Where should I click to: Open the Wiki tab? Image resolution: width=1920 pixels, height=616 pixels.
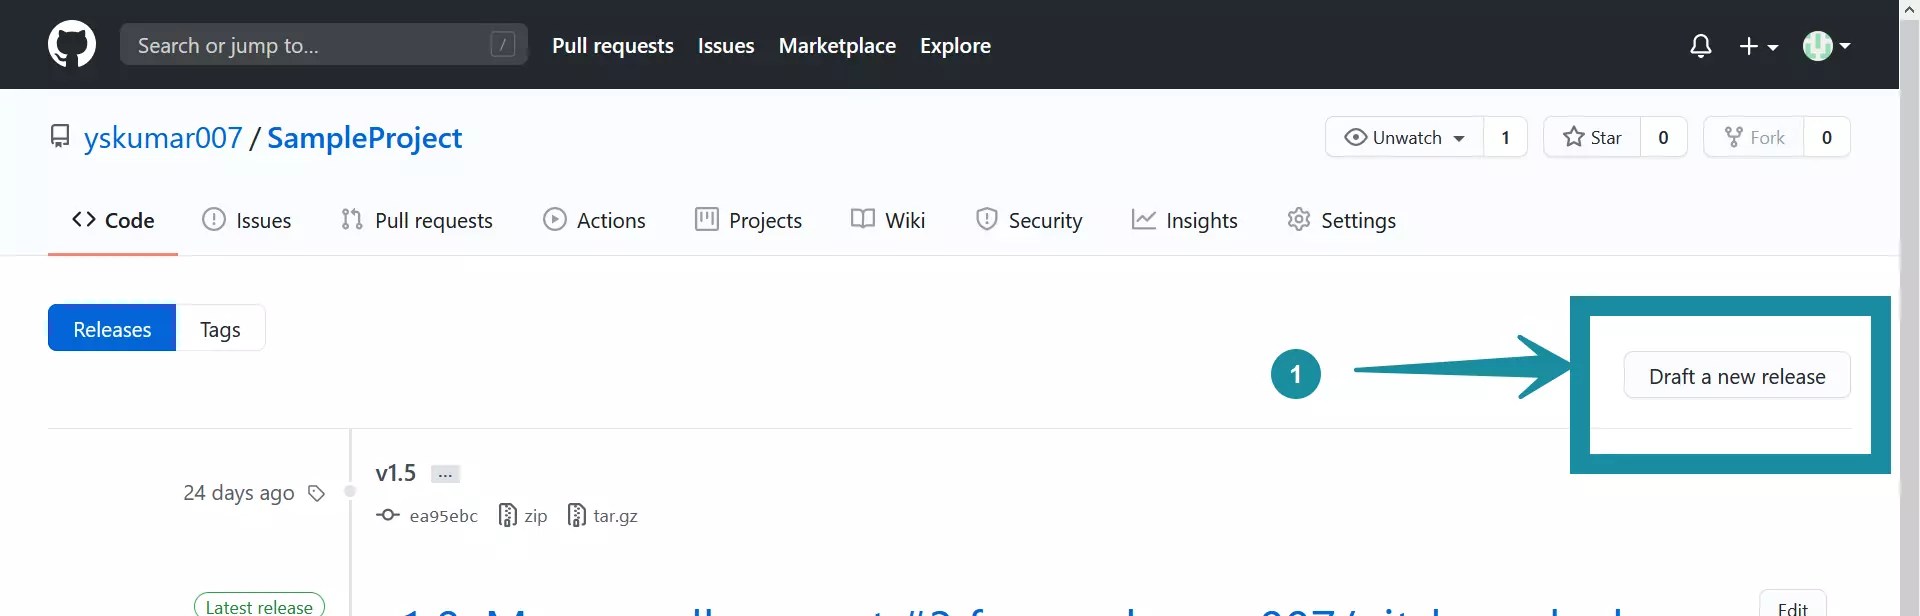tap(888, 220)
